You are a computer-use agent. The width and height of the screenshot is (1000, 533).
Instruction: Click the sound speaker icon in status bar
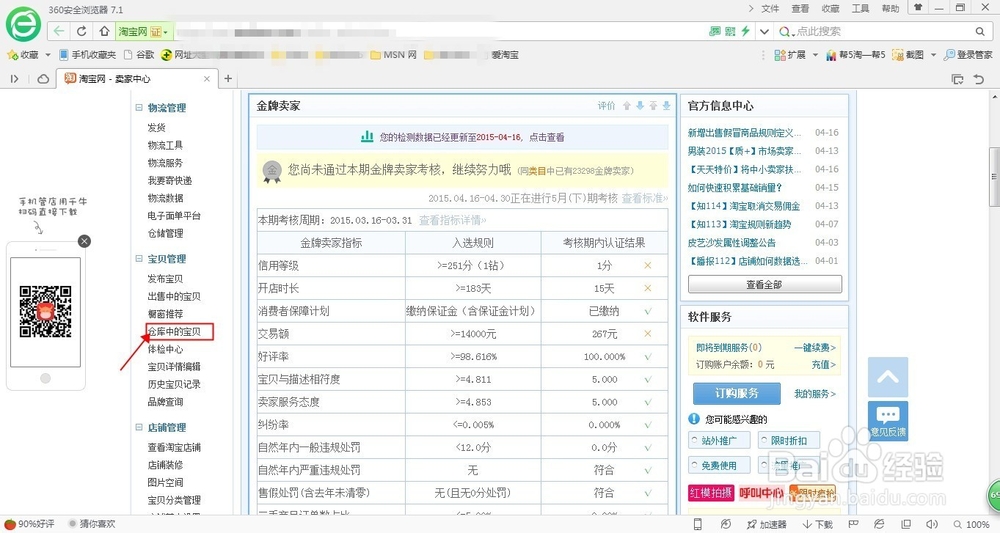(x=932, y=524)
